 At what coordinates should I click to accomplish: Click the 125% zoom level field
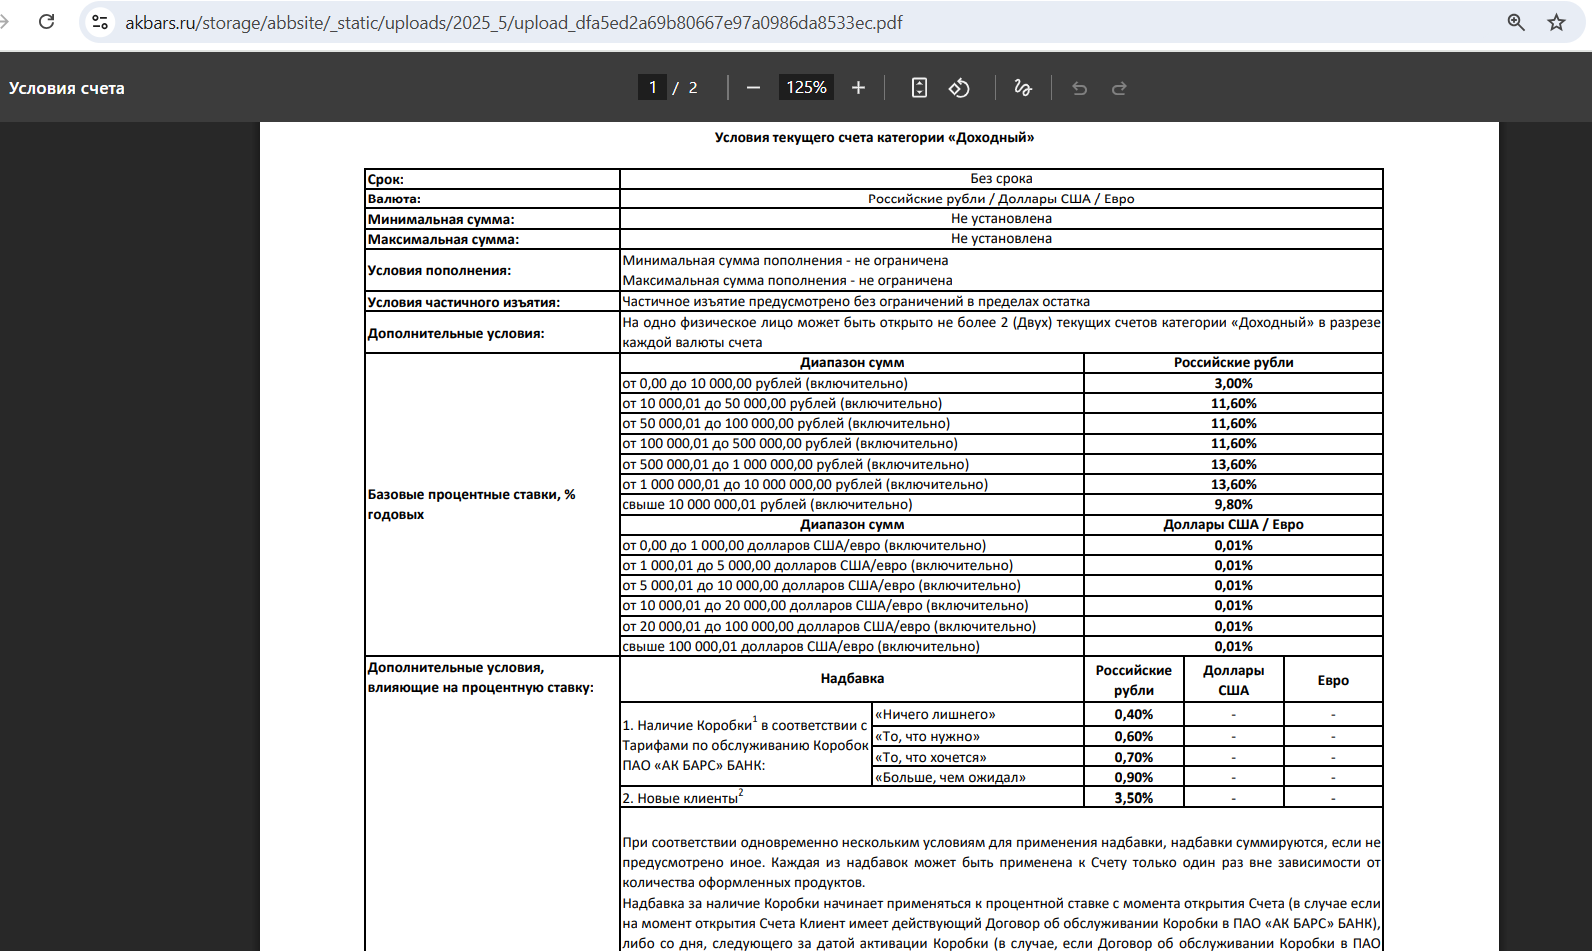pos(806,88)
